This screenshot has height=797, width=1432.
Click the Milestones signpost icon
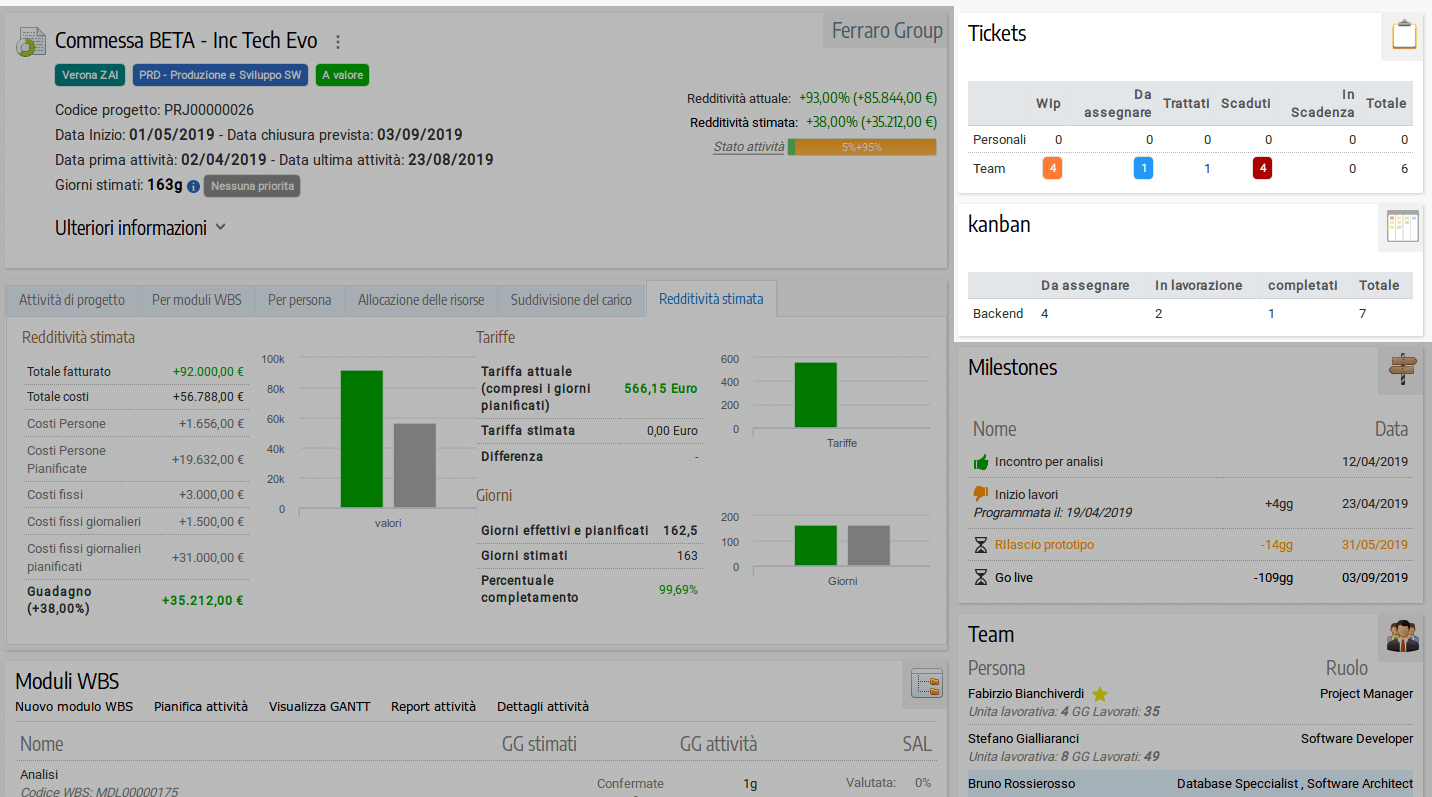click(x=1401, y=369)
